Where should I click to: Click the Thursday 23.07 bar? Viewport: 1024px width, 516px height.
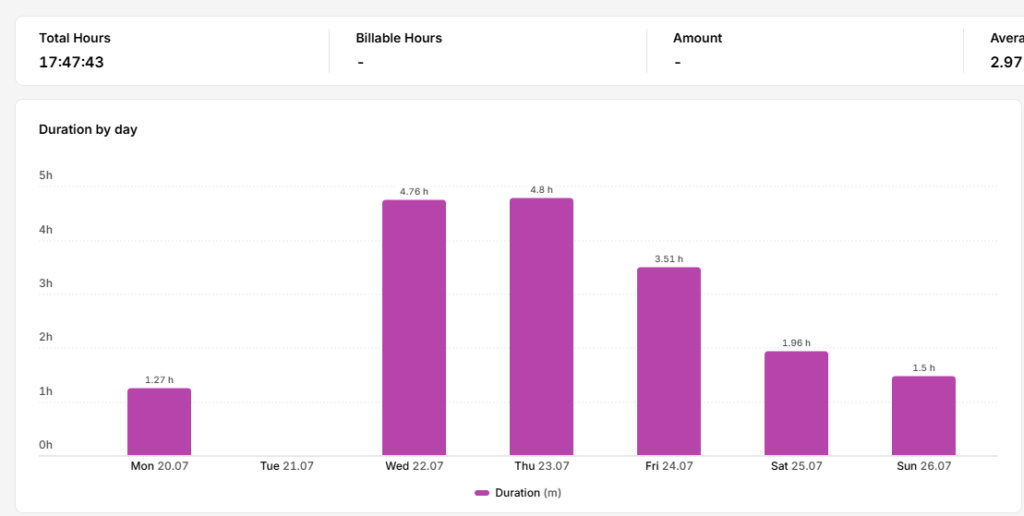[541, 327]
